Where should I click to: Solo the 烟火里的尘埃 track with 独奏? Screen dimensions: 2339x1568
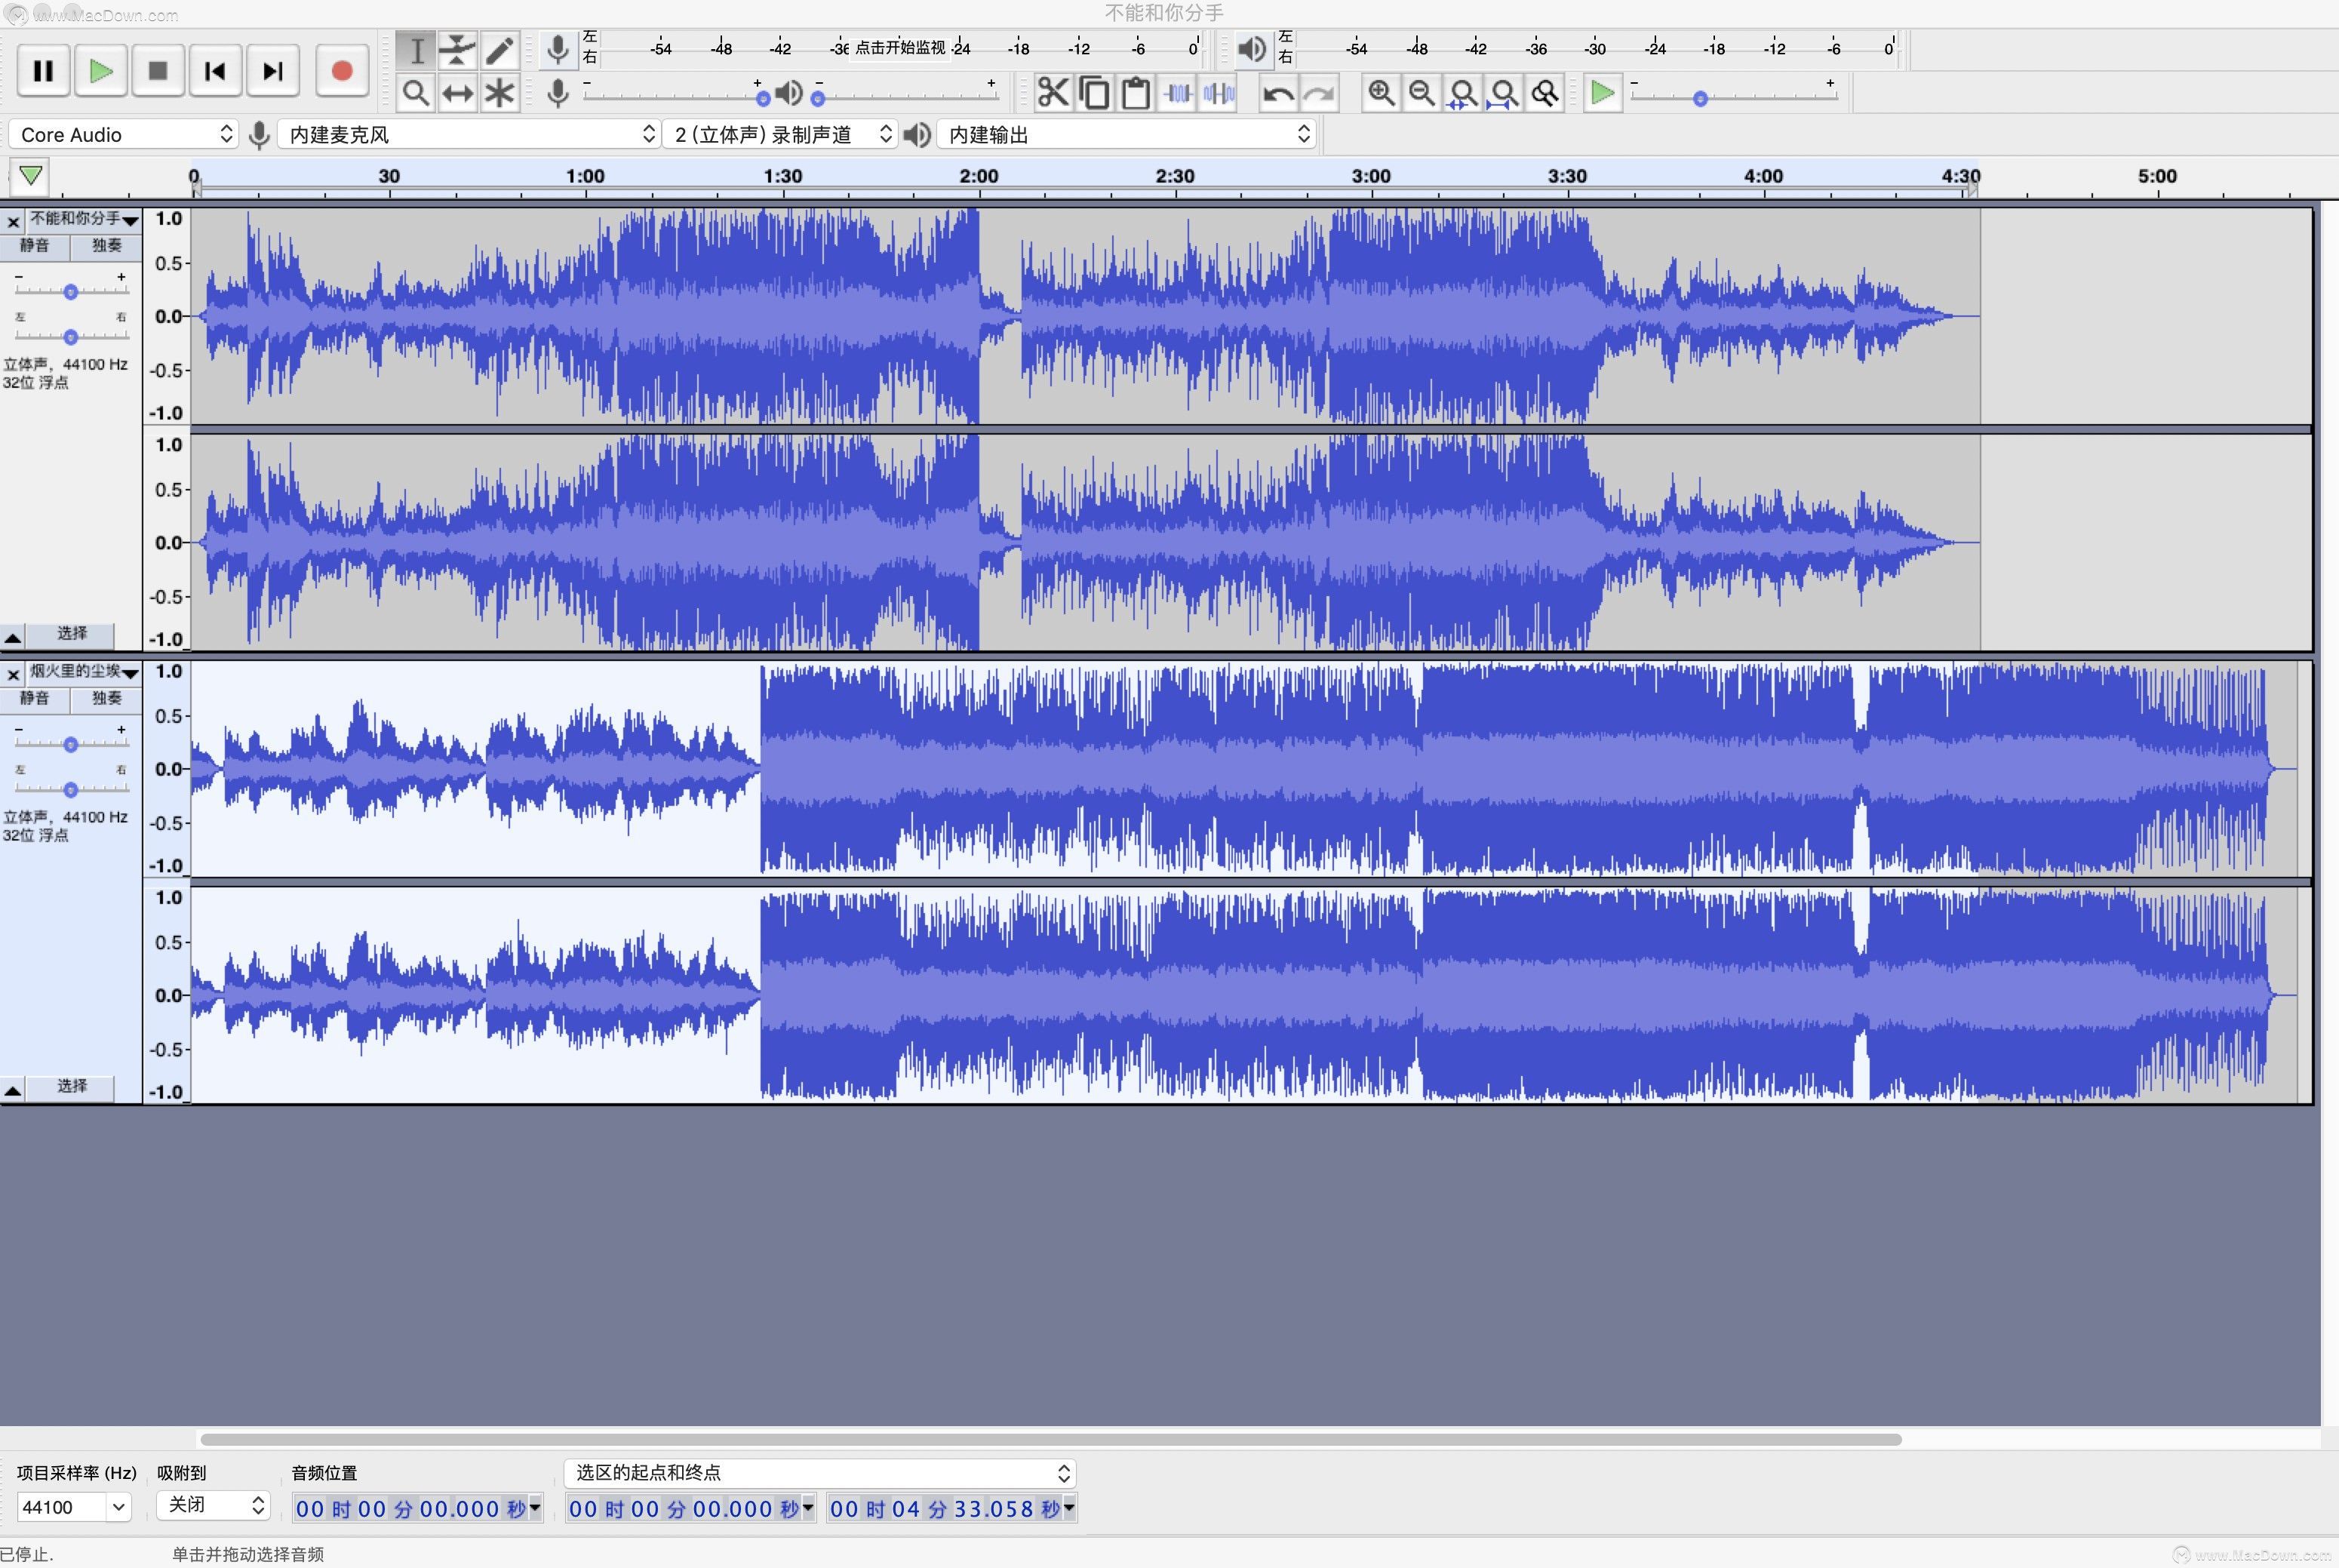(x=107, y=699)
